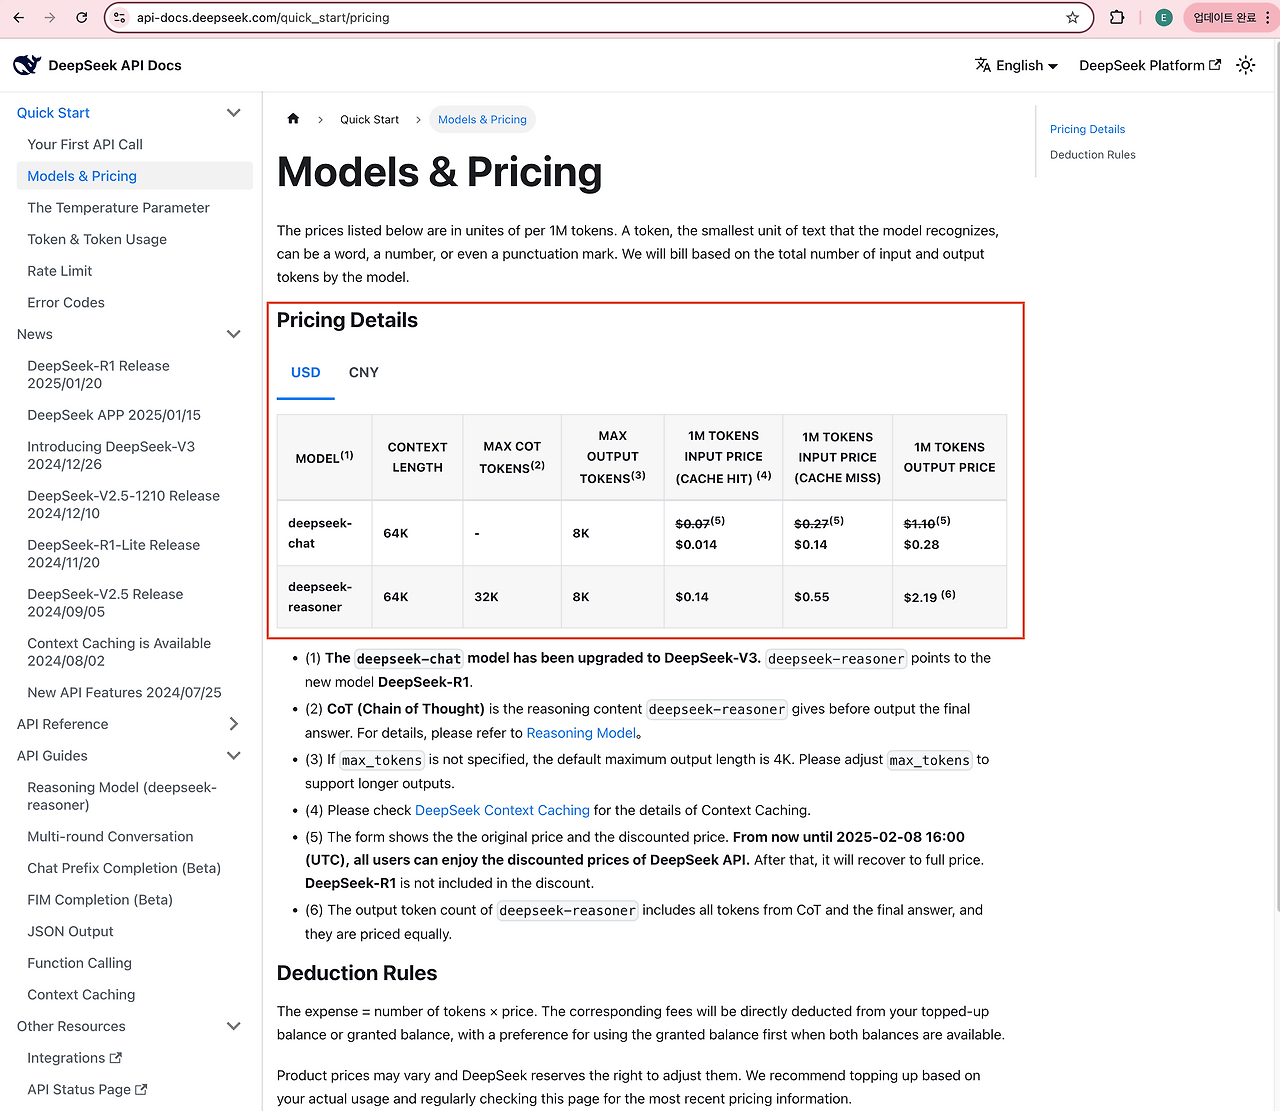Open the green profile avatar icon

pos(1163,18)
